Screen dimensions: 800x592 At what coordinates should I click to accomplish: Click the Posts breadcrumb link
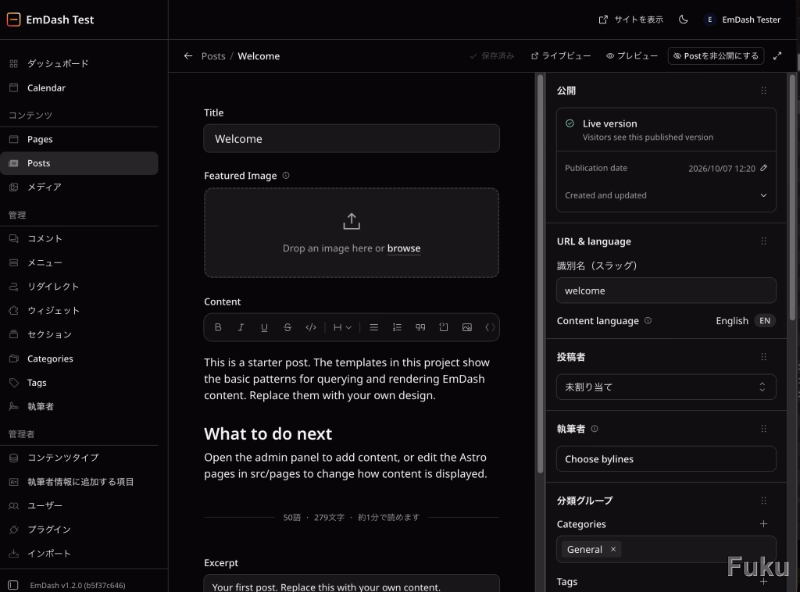(213, 56)
